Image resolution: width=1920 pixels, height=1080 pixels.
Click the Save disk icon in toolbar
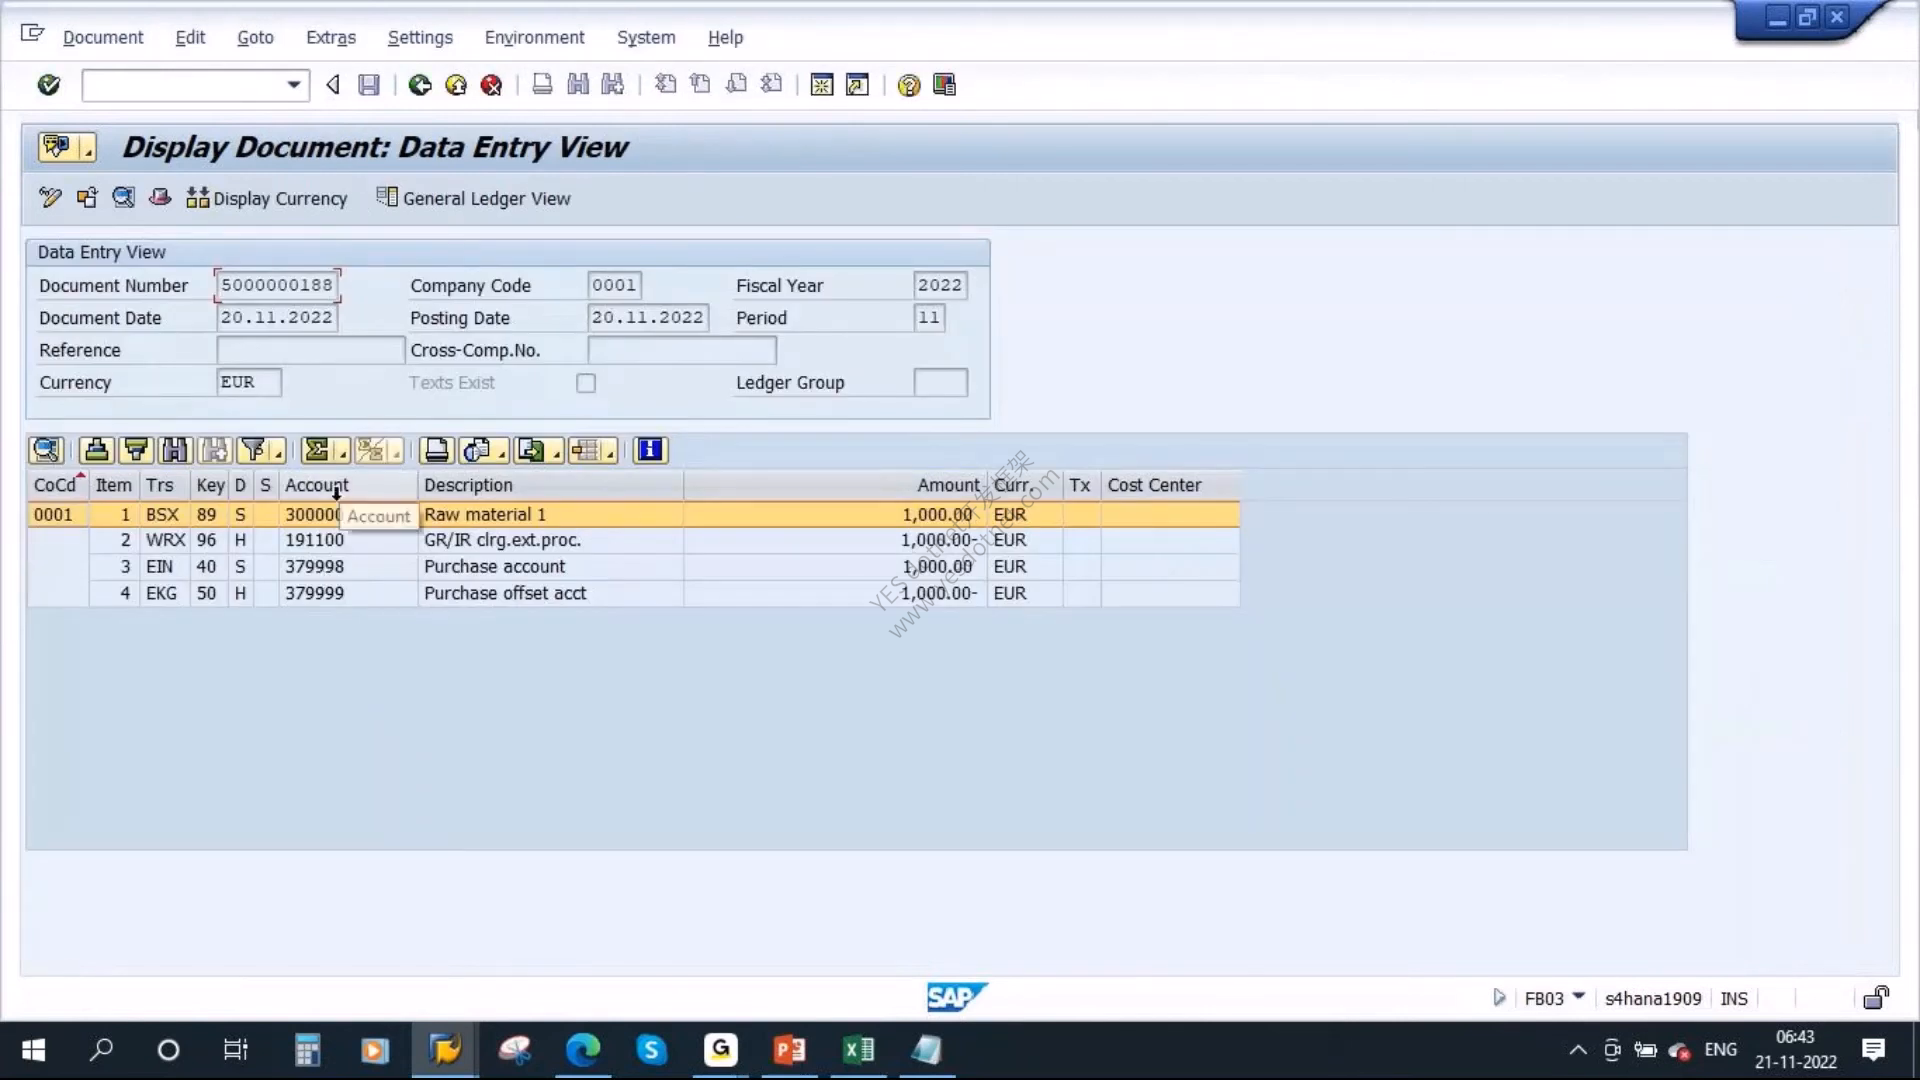[x=369, y=85]
